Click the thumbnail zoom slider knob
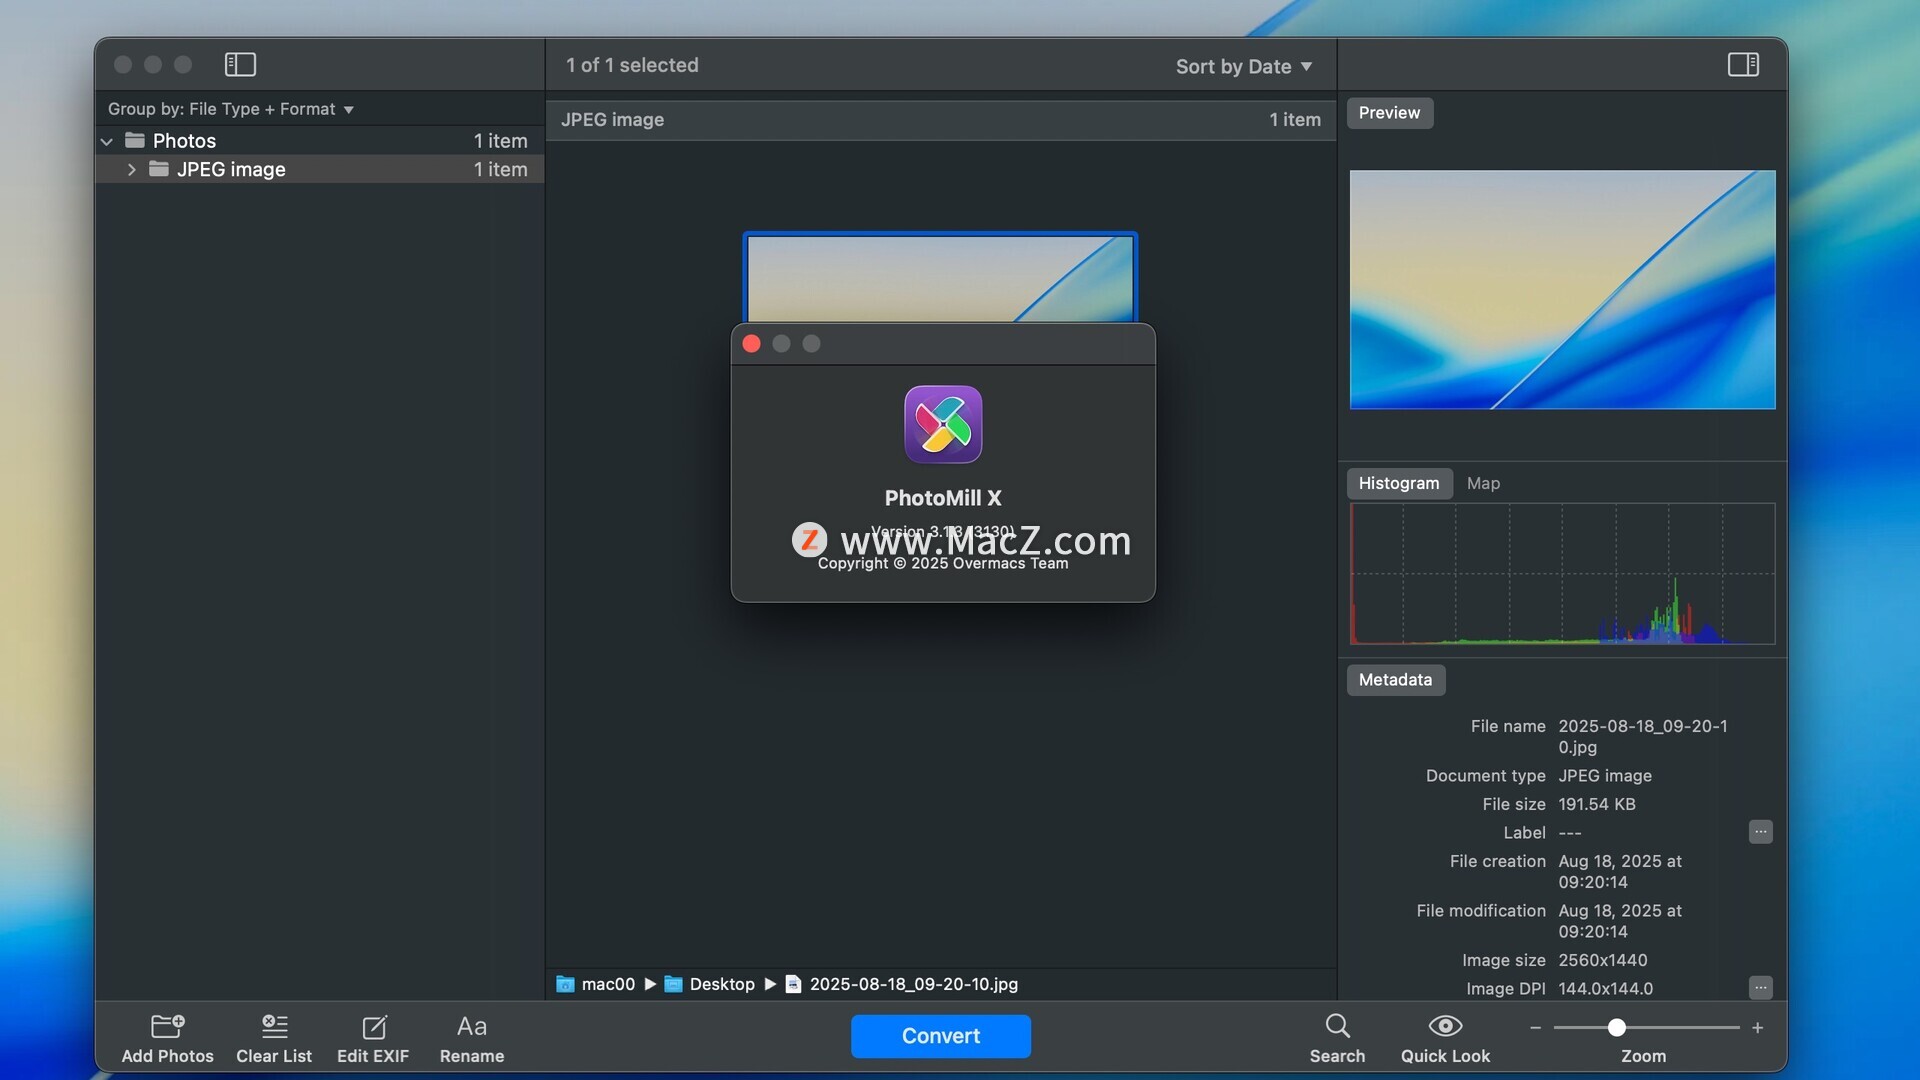This screenshot has width=1920, height=1080. 1616,1028
